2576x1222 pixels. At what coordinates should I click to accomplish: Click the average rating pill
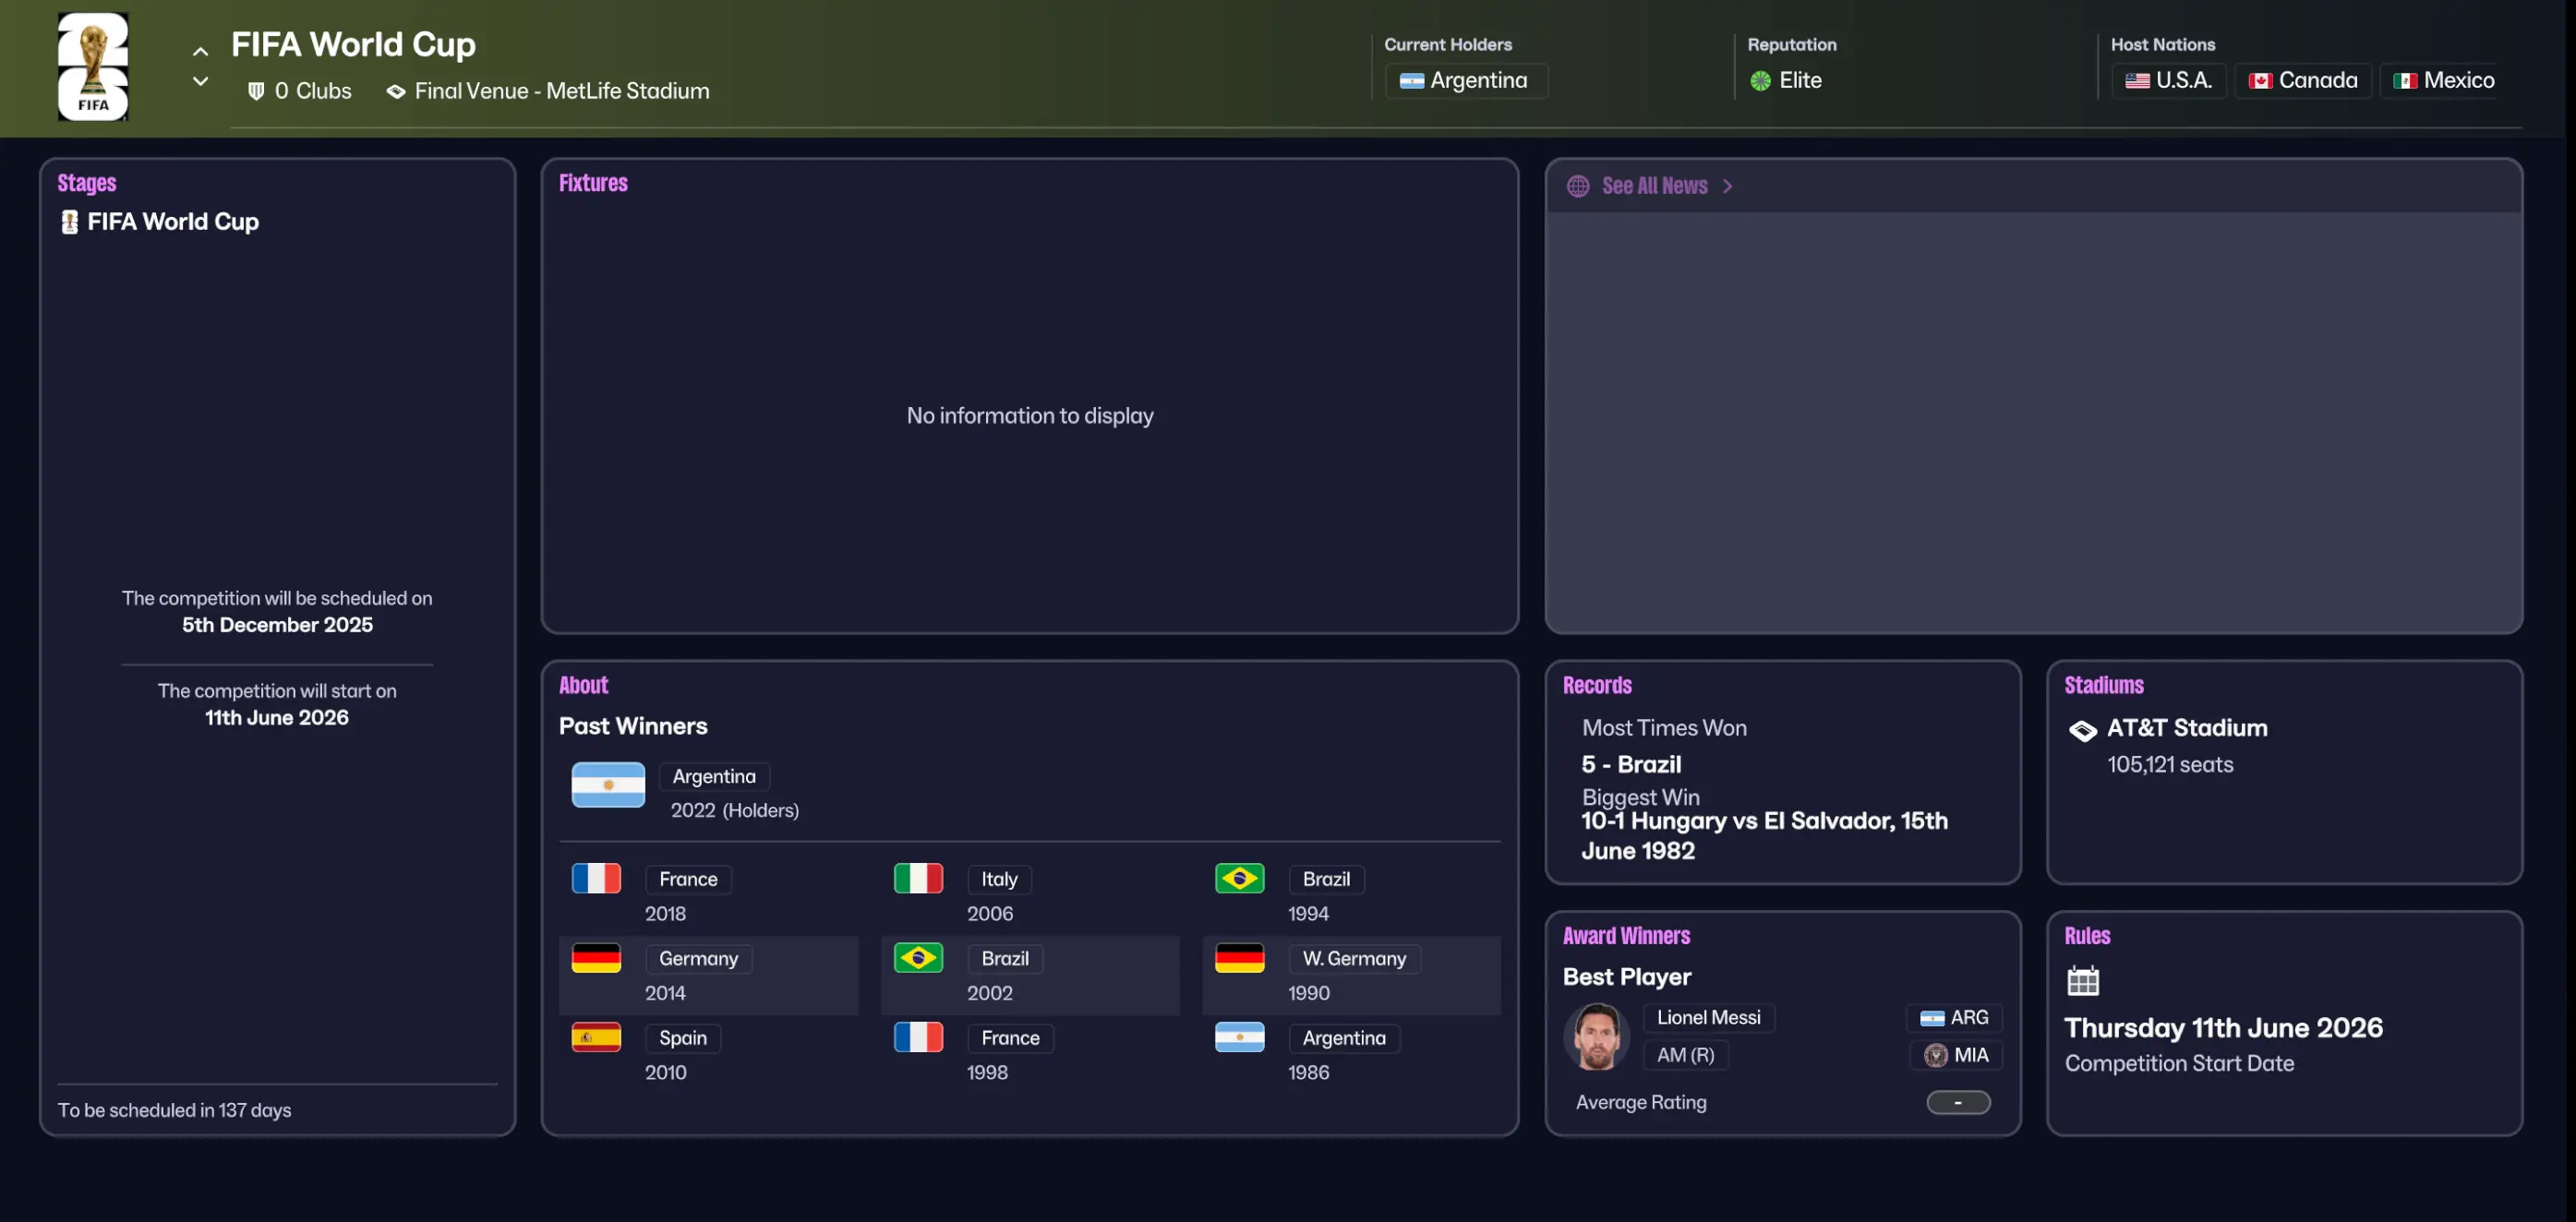pyautogui.click(x=1958, y=1103)
